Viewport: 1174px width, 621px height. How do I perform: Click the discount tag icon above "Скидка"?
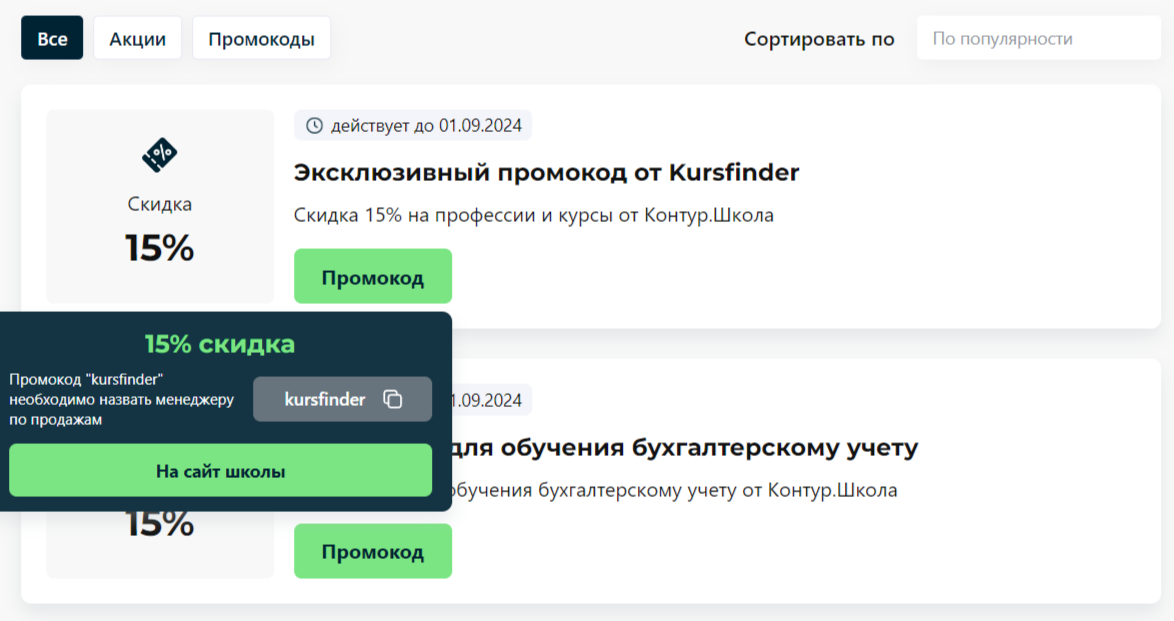click(x=159, y=155)
